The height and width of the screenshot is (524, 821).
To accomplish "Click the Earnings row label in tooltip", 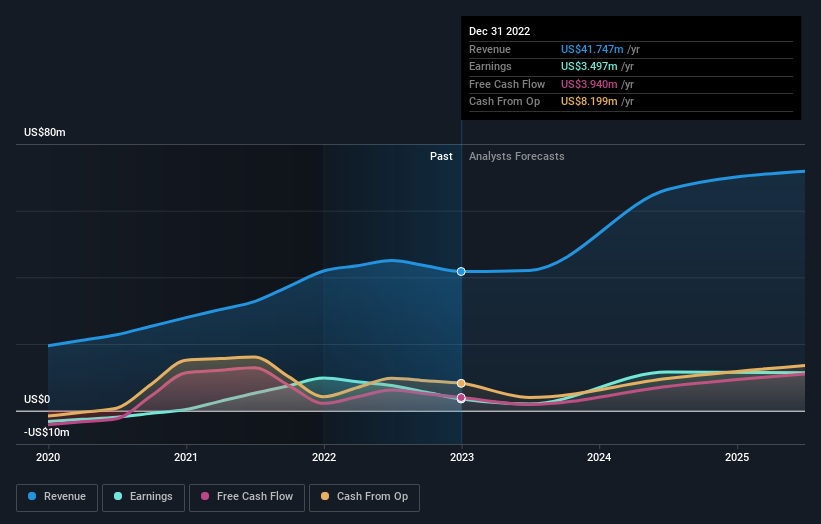I will pyautogui.click(x=490, y=66).
